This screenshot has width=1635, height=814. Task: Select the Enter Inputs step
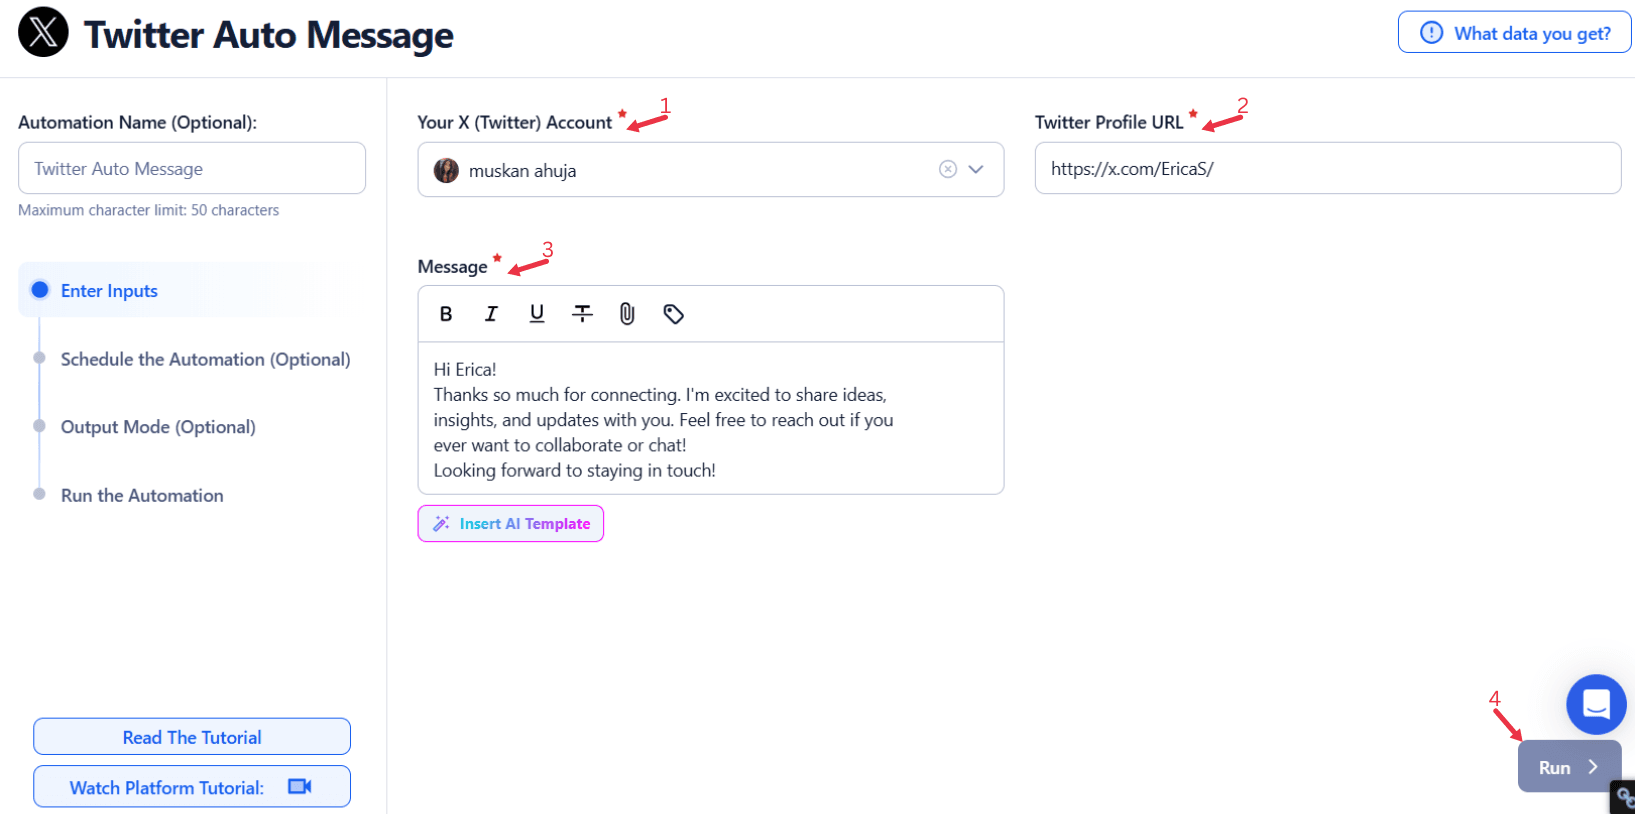coord(109,291)
